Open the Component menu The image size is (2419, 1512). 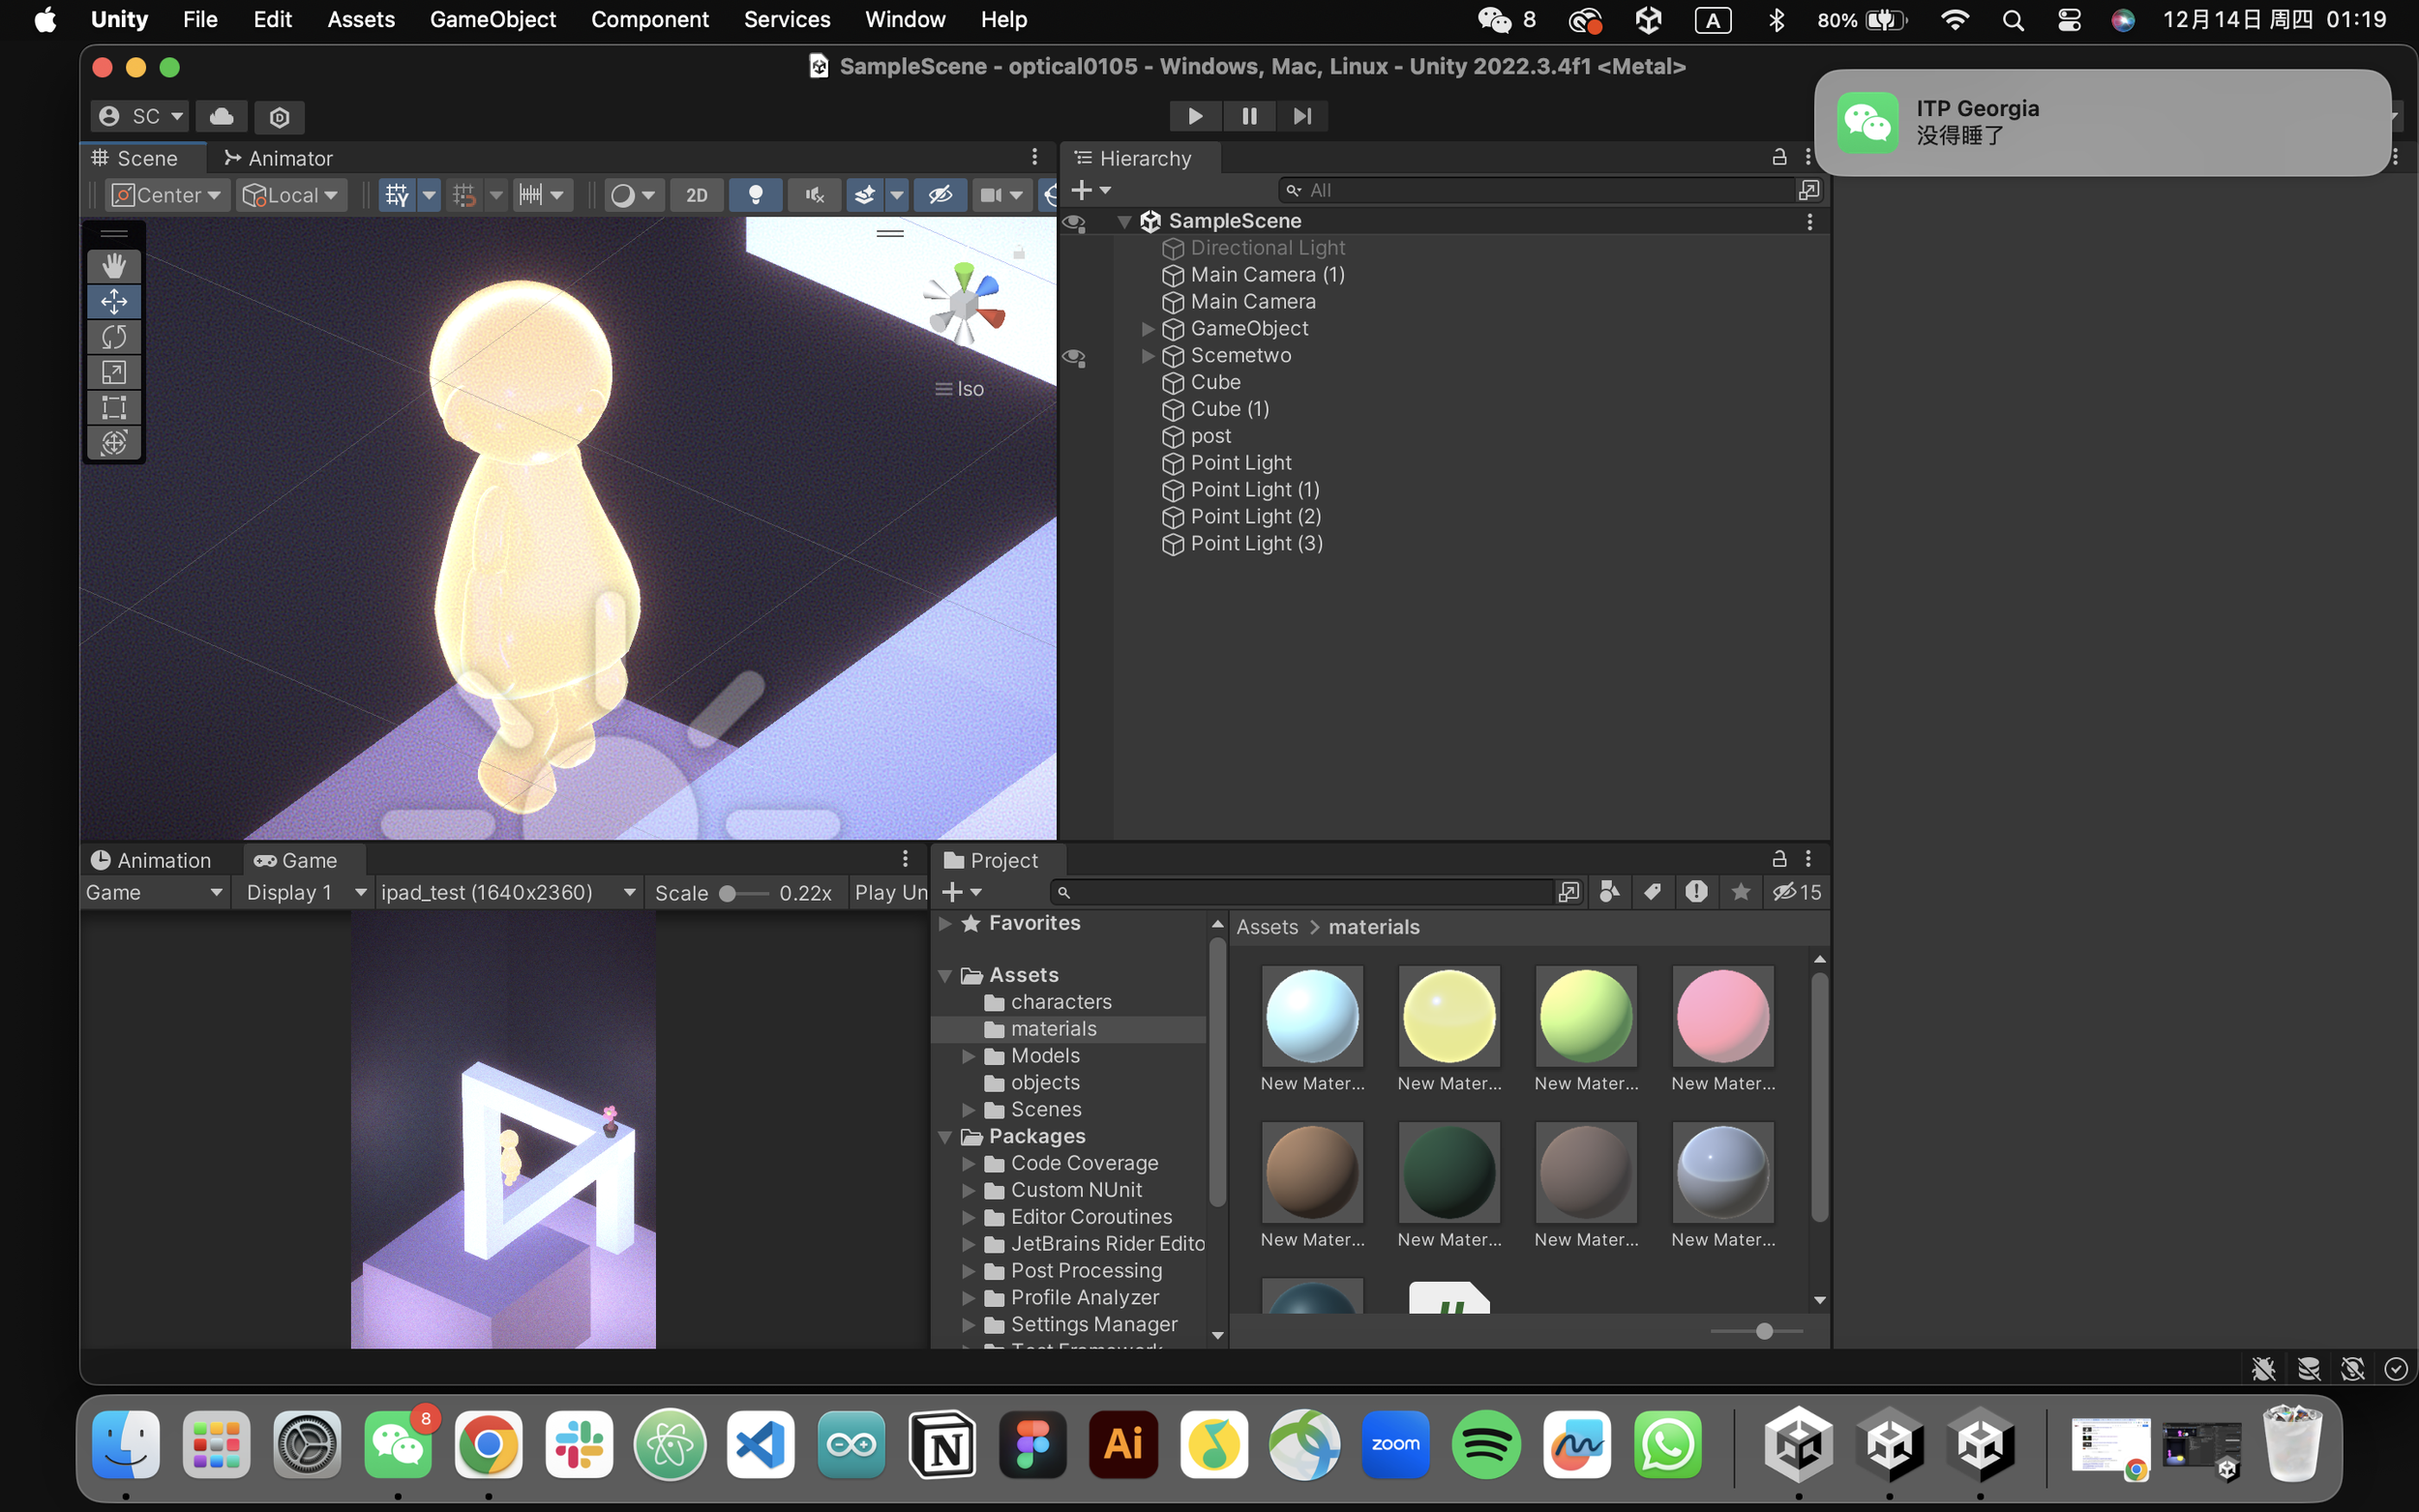point(649,19)
